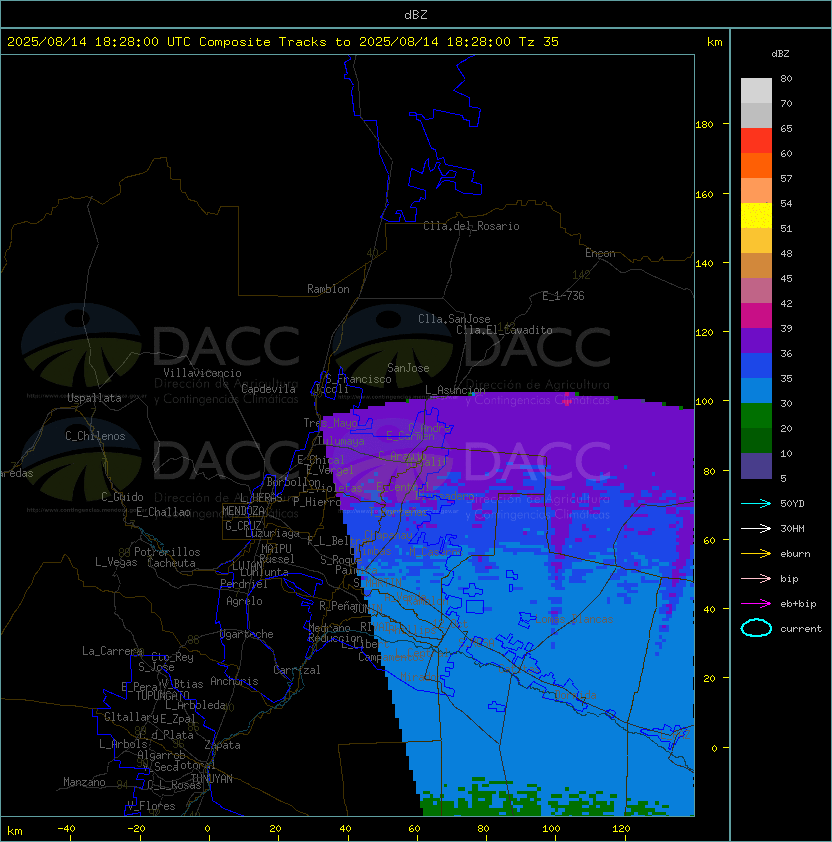Image resolution: width=832 pixels, height=842 pixels.
Task: Select the dark orange 57-60 dBZ swatch
Action: (756, 165)
